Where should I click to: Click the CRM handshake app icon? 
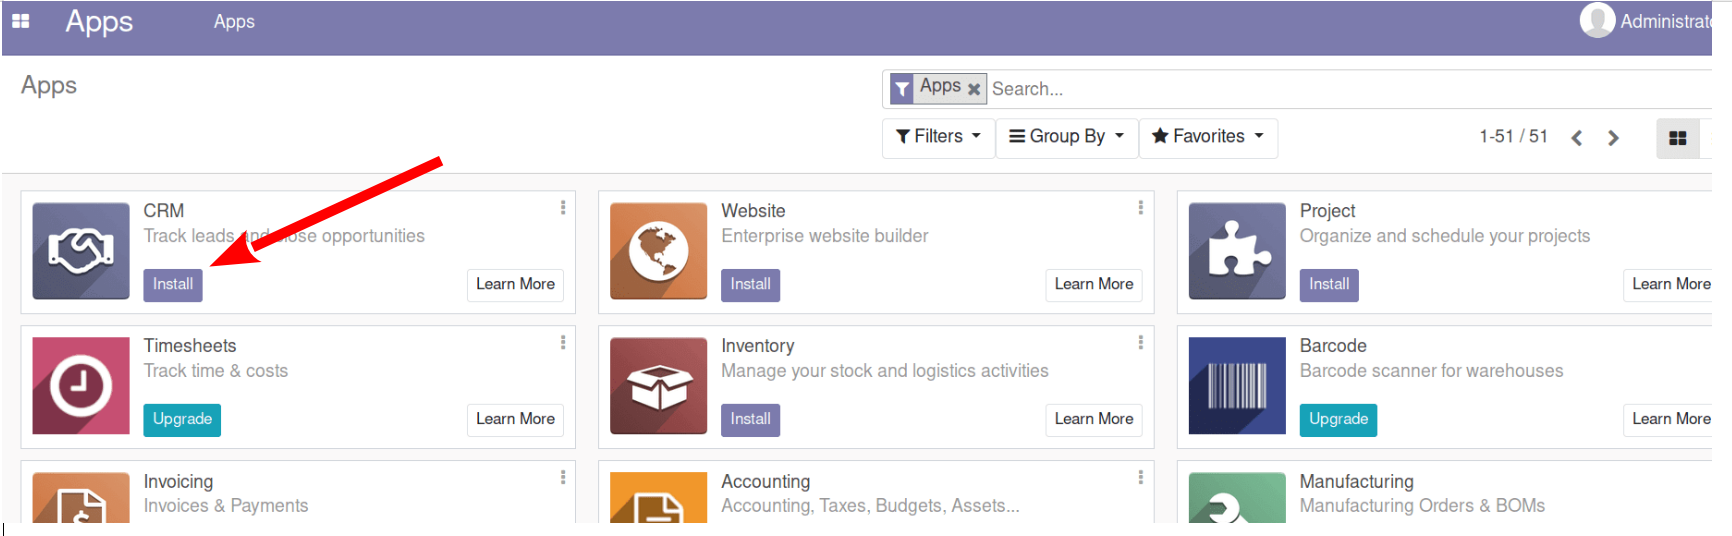81,251
